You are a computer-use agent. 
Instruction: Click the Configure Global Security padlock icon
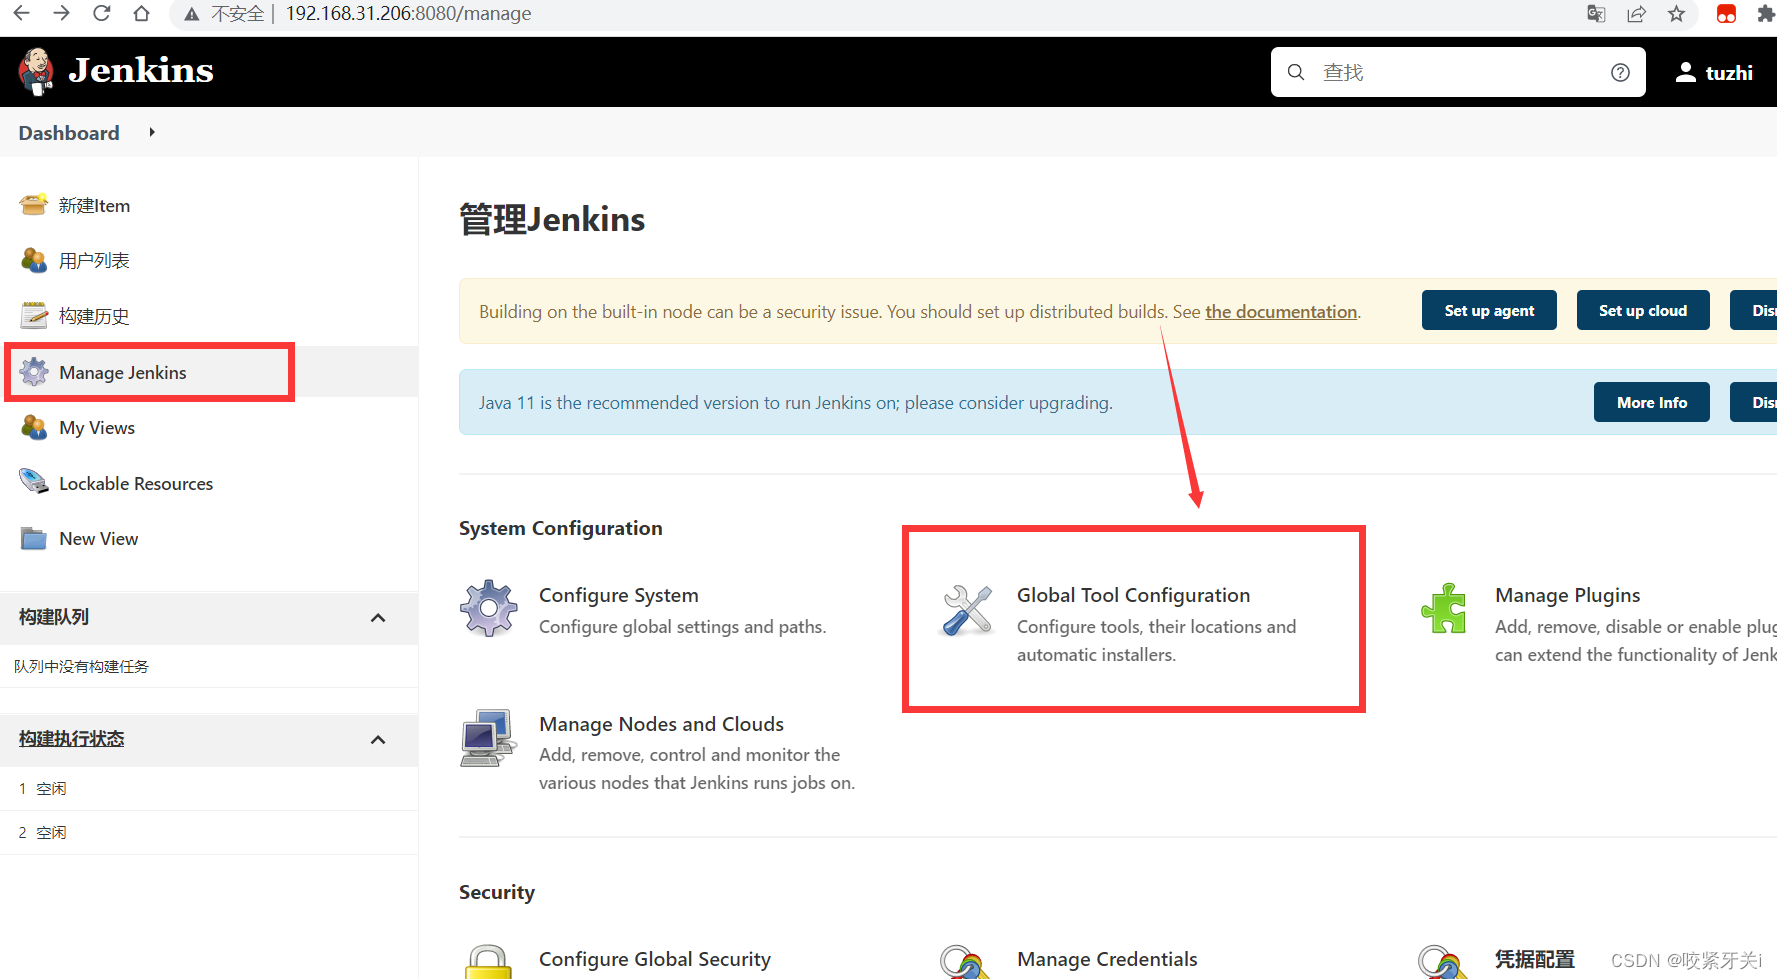489,962
